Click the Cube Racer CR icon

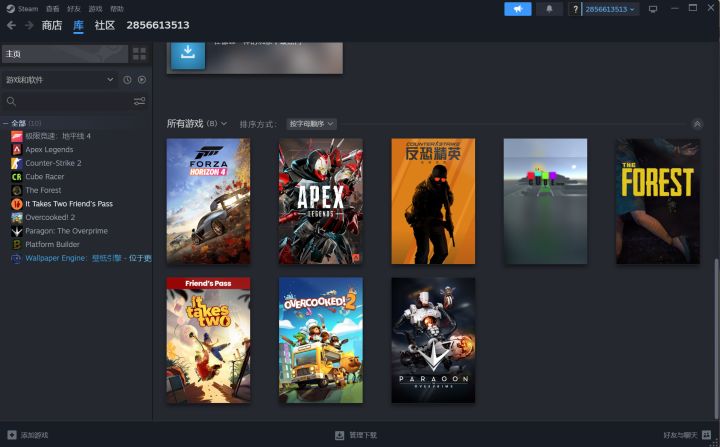point(17,176)
